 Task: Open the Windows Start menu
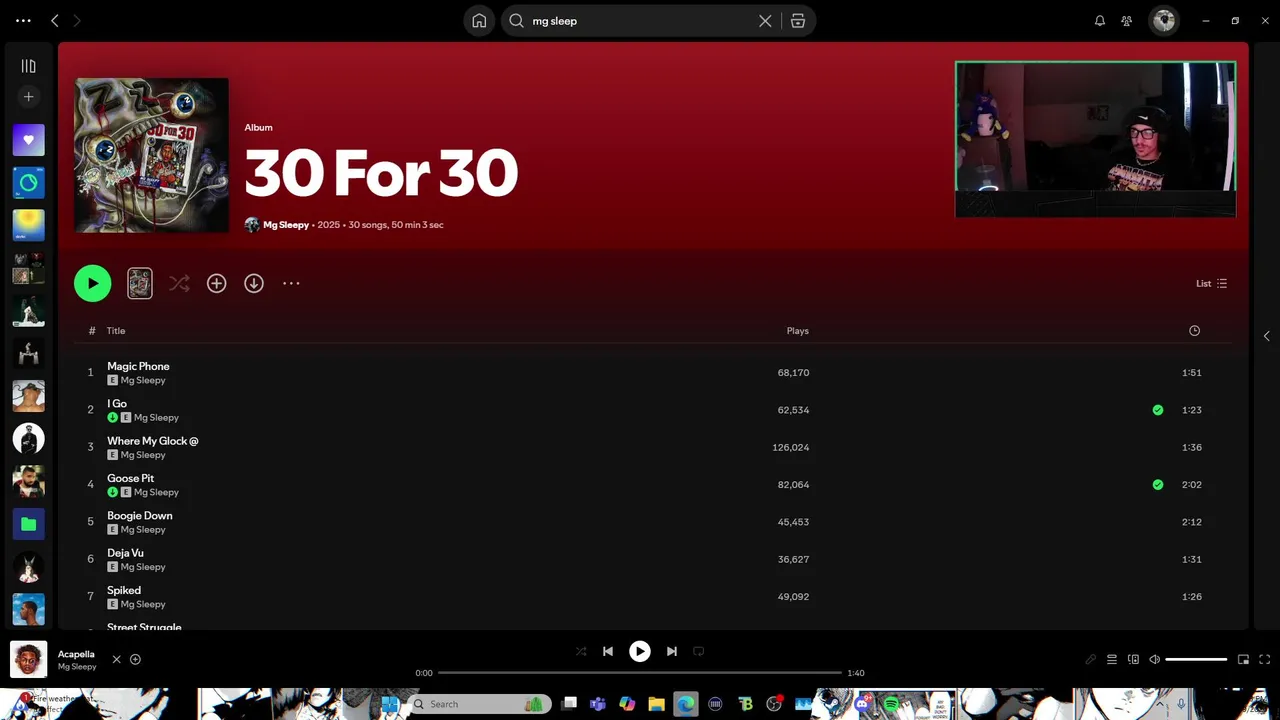pyautogui.click(x=389, y=704)
